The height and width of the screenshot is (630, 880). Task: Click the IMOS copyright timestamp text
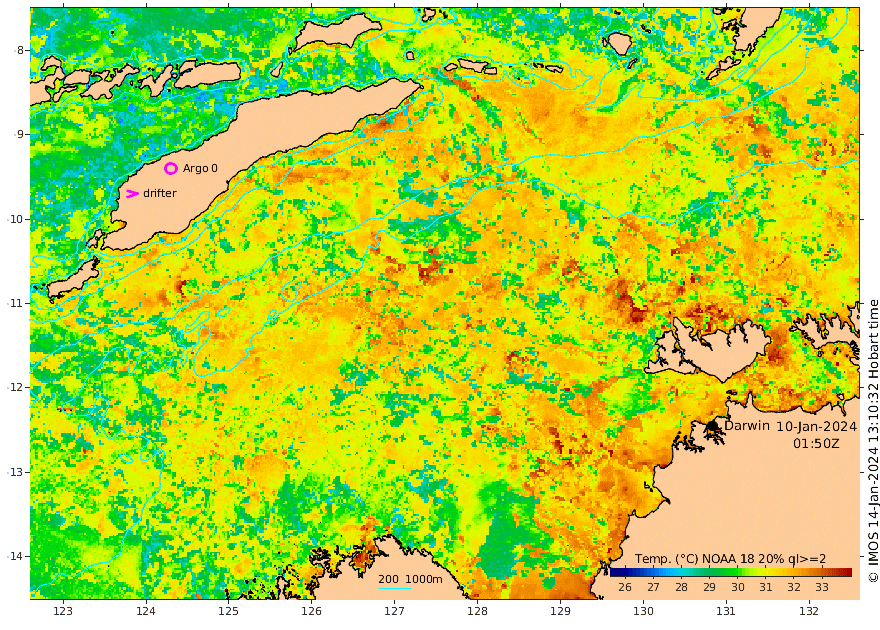point(873,442)
